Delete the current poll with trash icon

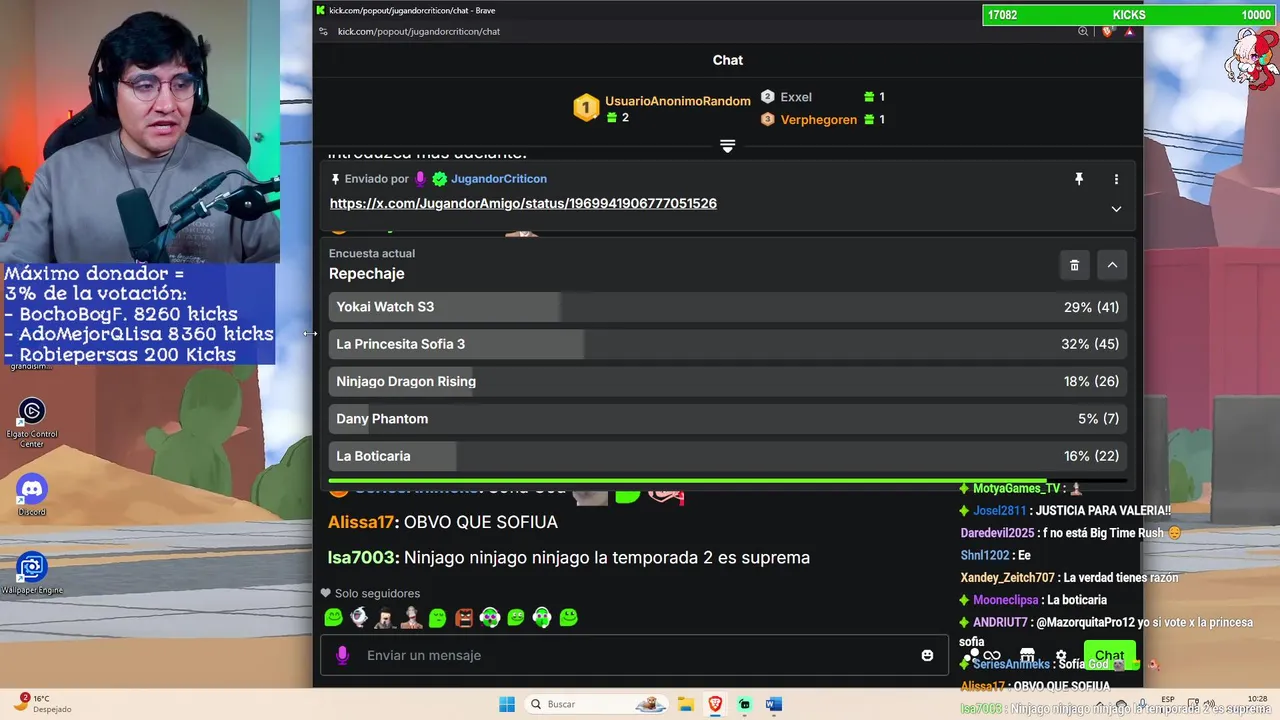coord(1074,265)
